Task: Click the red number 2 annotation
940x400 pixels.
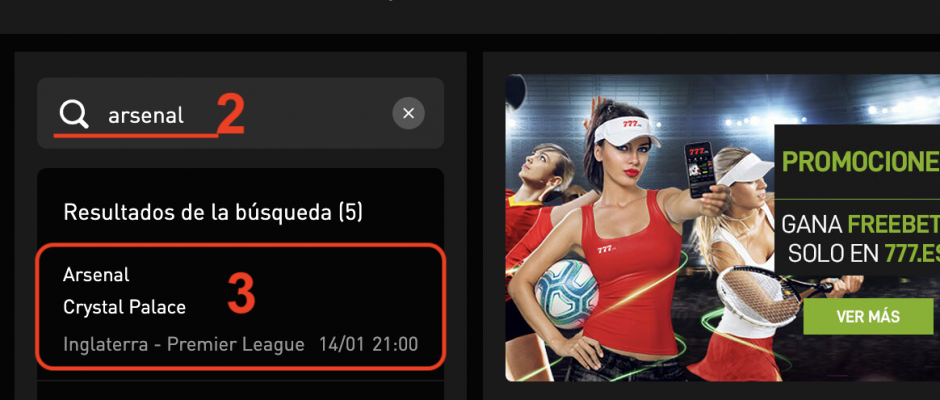Action: pos(231,115)
